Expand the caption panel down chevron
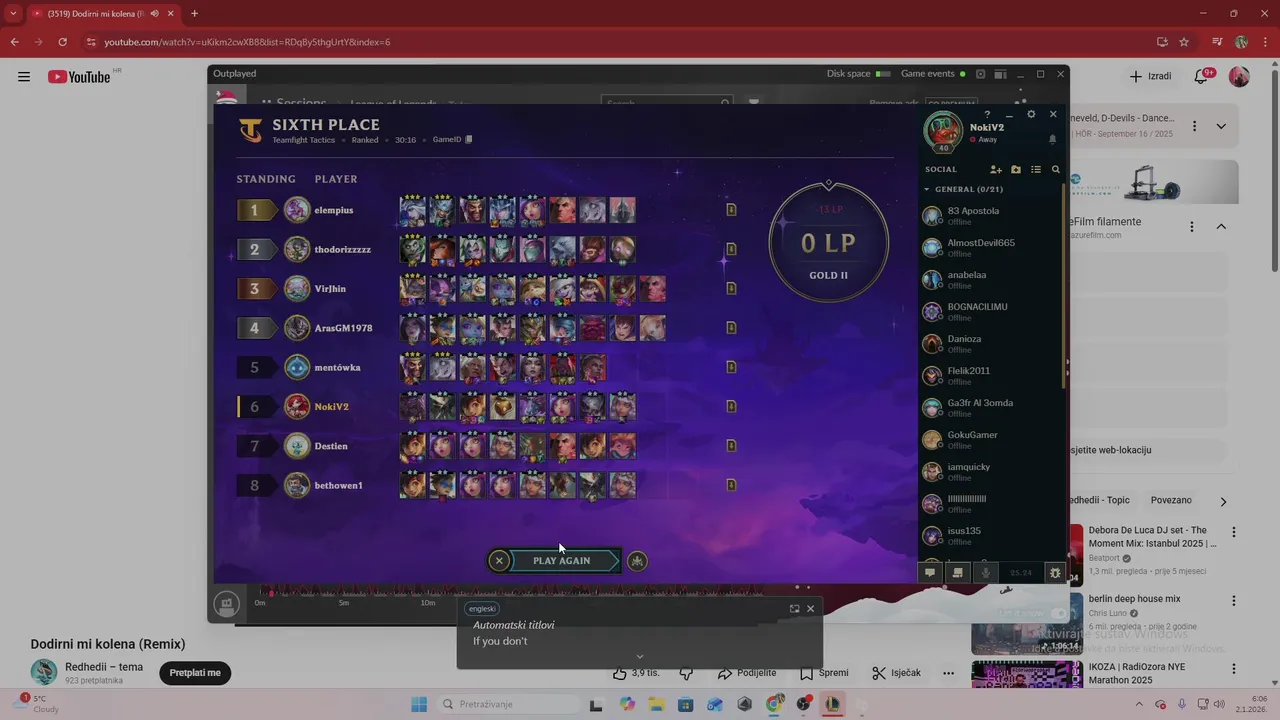Viewport: 1280px width, 720px height. (640, 657)
